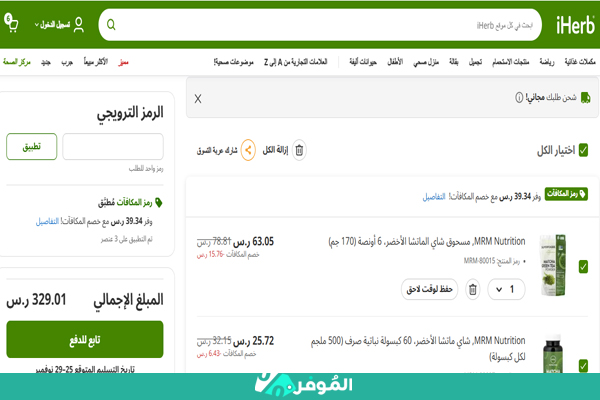Focus the iHerb search field
This screenshot has width=600, height=400.
point(320,25)
